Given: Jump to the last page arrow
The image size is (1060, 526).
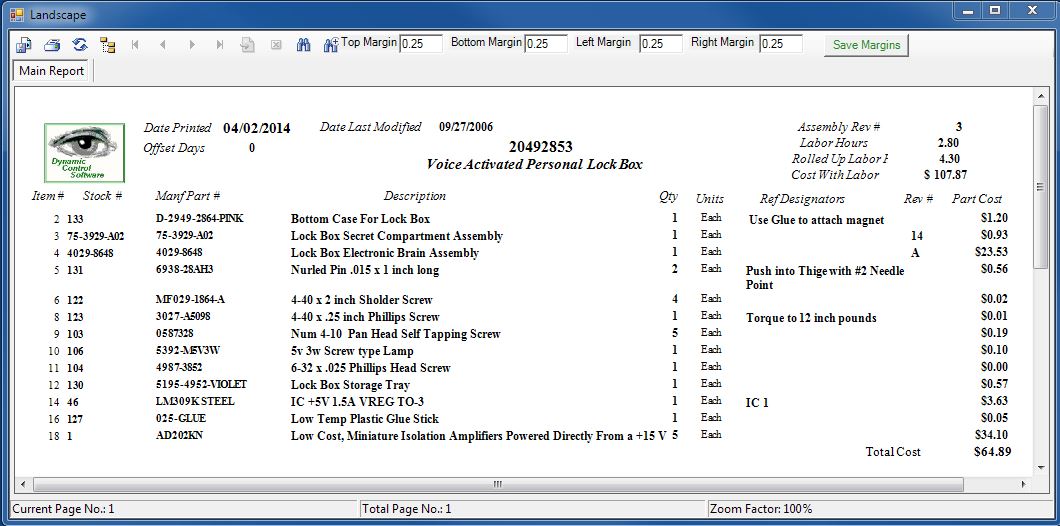Looking at the screenshot, I should pyautogui.click(x=219, y=45).
